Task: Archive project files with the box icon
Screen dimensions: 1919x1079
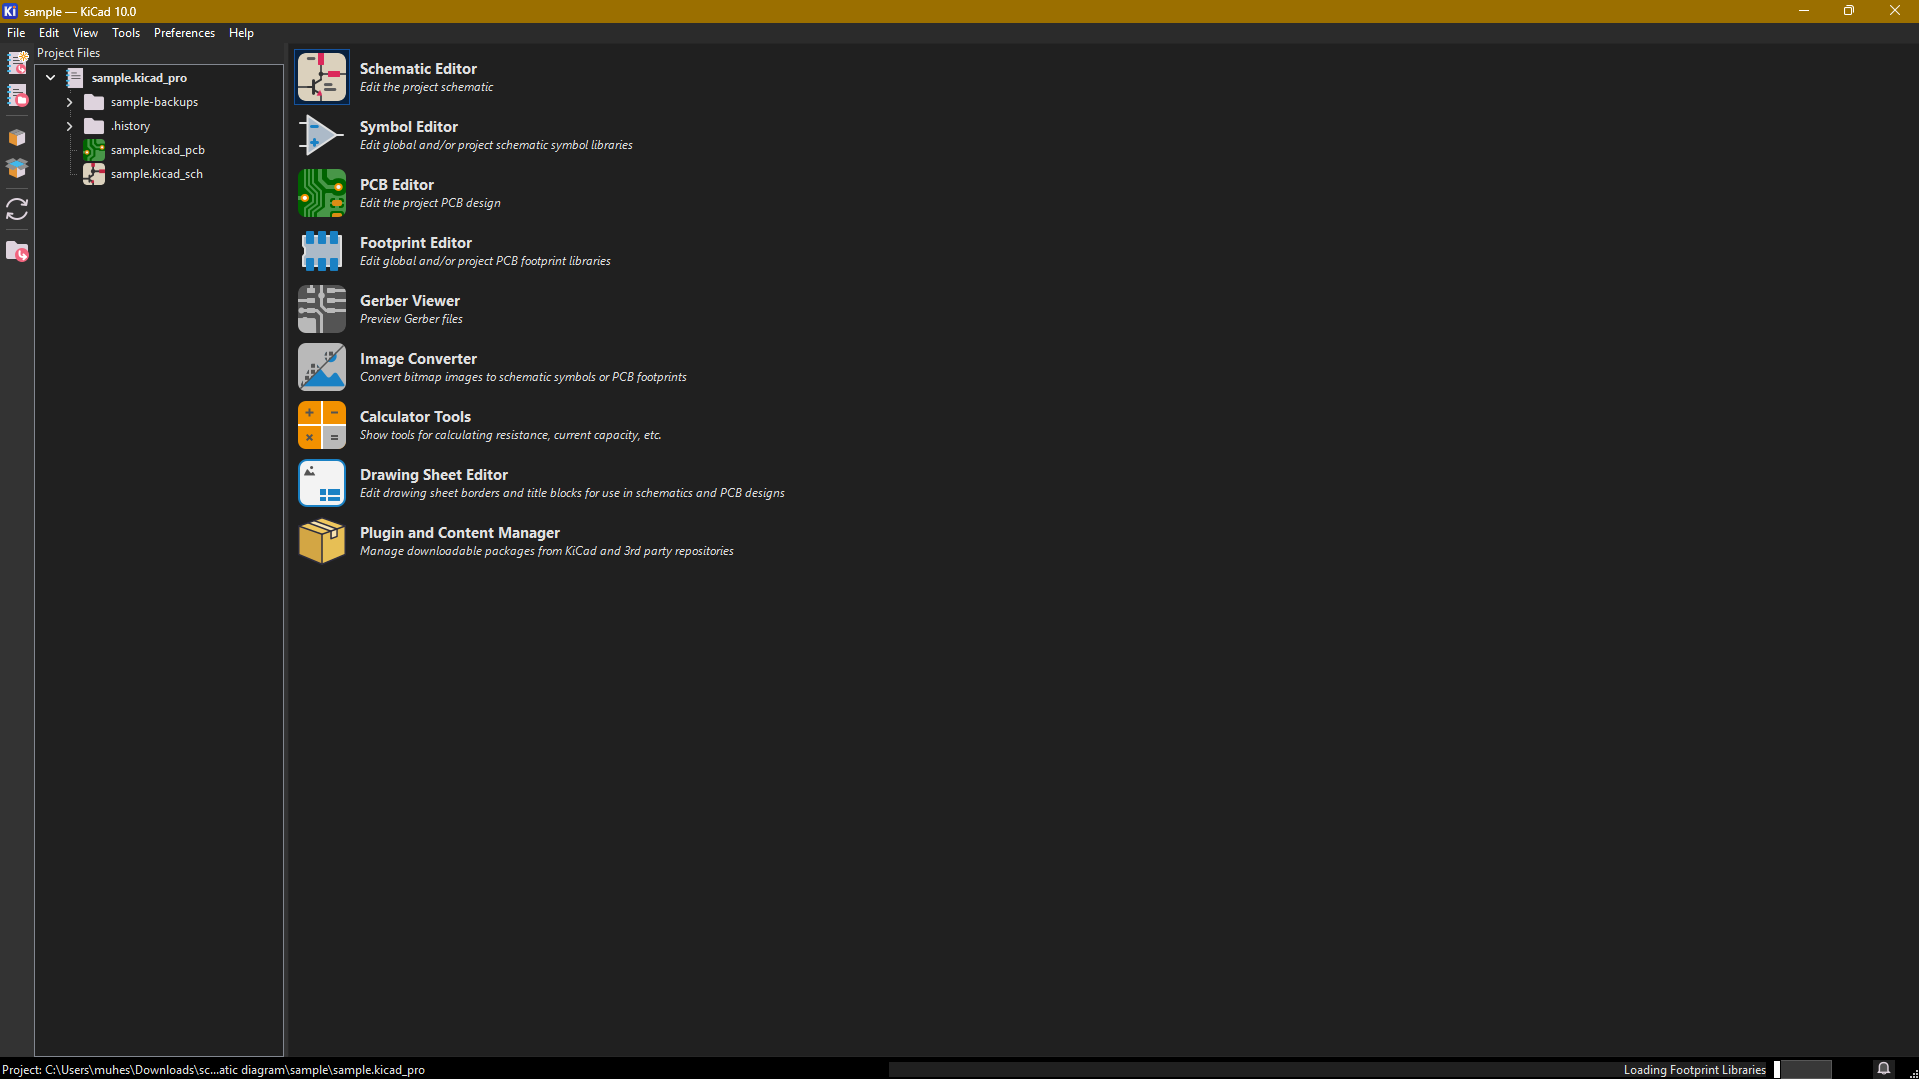Action: pos(17,137)
